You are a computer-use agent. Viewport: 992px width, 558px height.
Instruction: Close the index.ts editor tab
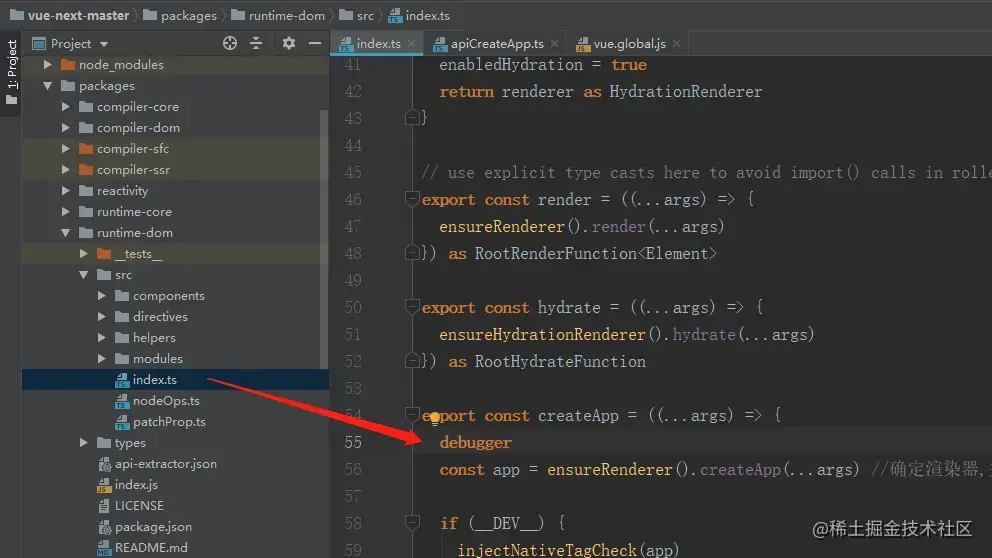411,44
